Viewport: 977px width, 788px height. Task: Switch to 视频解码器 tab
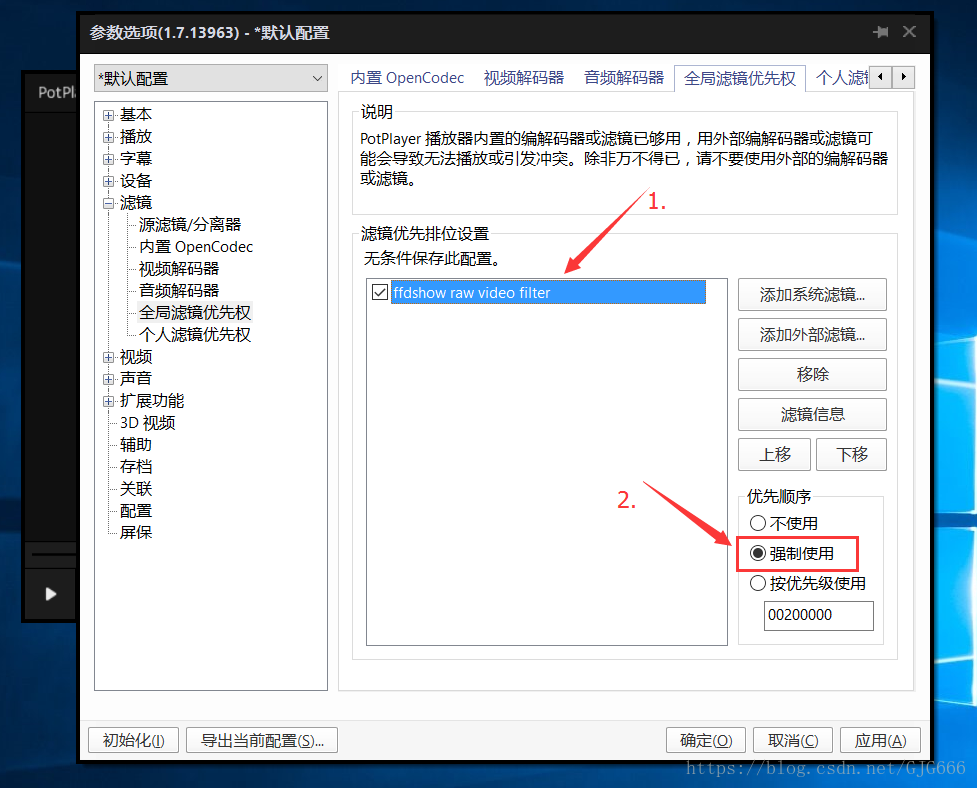click(523, 78)
